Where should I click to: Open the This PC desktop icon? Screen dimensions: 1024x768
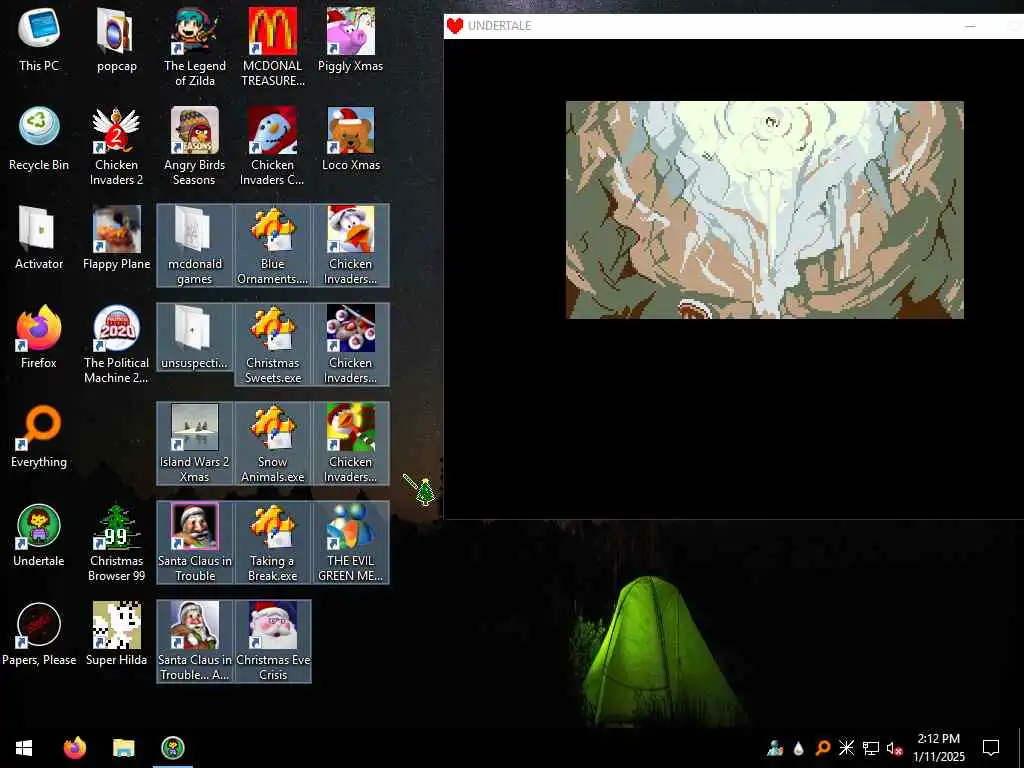pyautogui.click(x=39, y=39)
